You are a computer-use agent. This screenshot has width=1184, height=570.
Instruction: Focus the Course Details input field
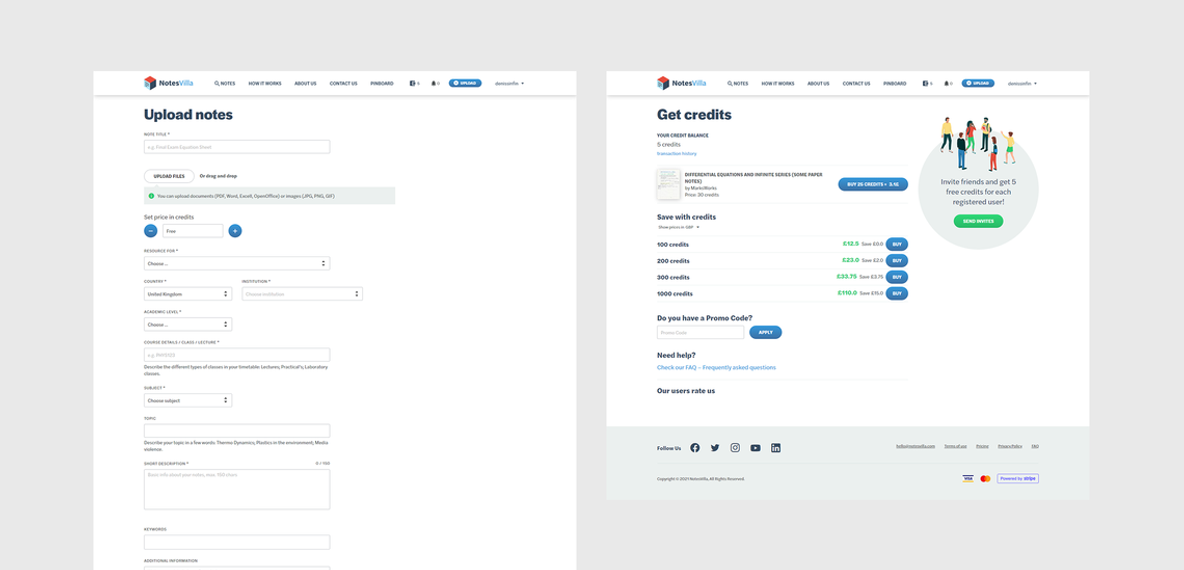pos(237,355)
